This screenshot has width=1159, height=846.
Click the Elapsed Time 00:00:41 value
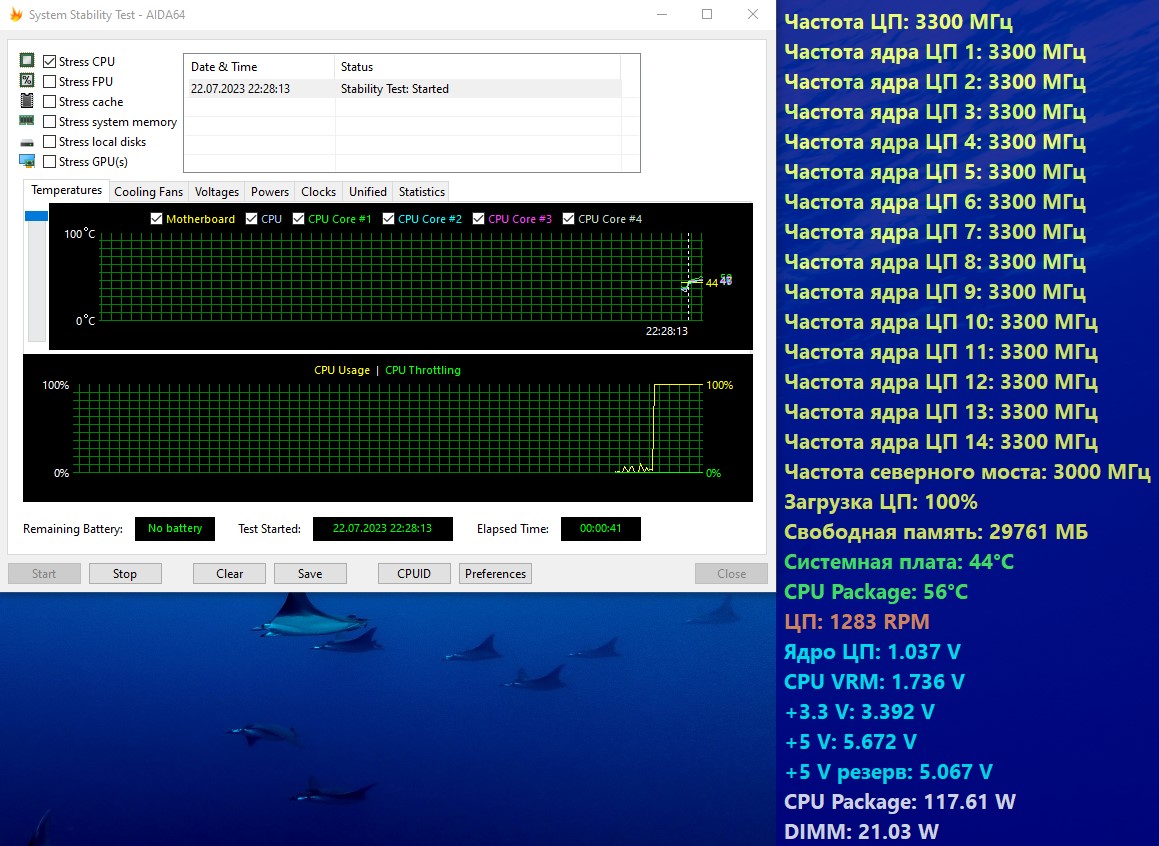click(x=600, y=528)
